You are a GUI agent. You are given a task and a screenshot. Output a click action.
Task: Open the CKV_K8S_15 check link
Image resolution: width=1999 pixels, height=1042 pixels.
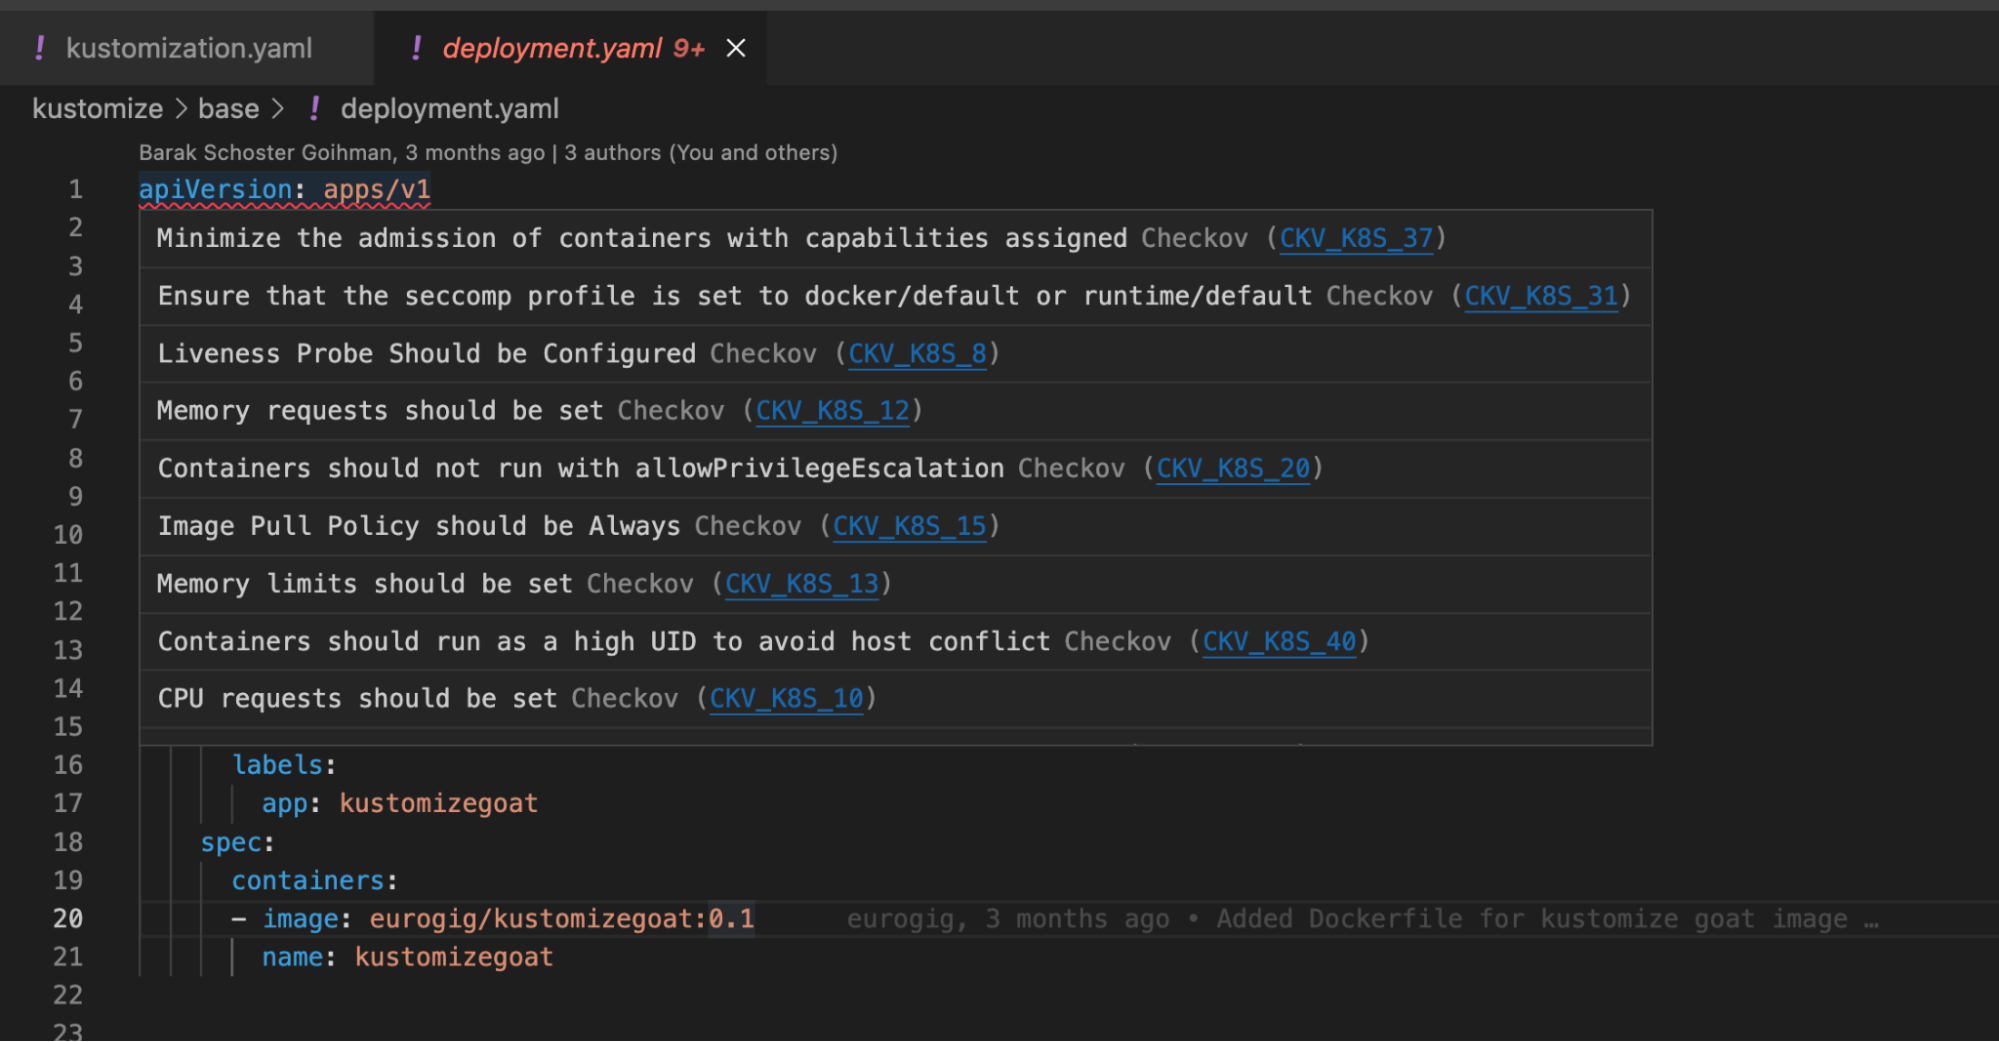coord(909,527)
